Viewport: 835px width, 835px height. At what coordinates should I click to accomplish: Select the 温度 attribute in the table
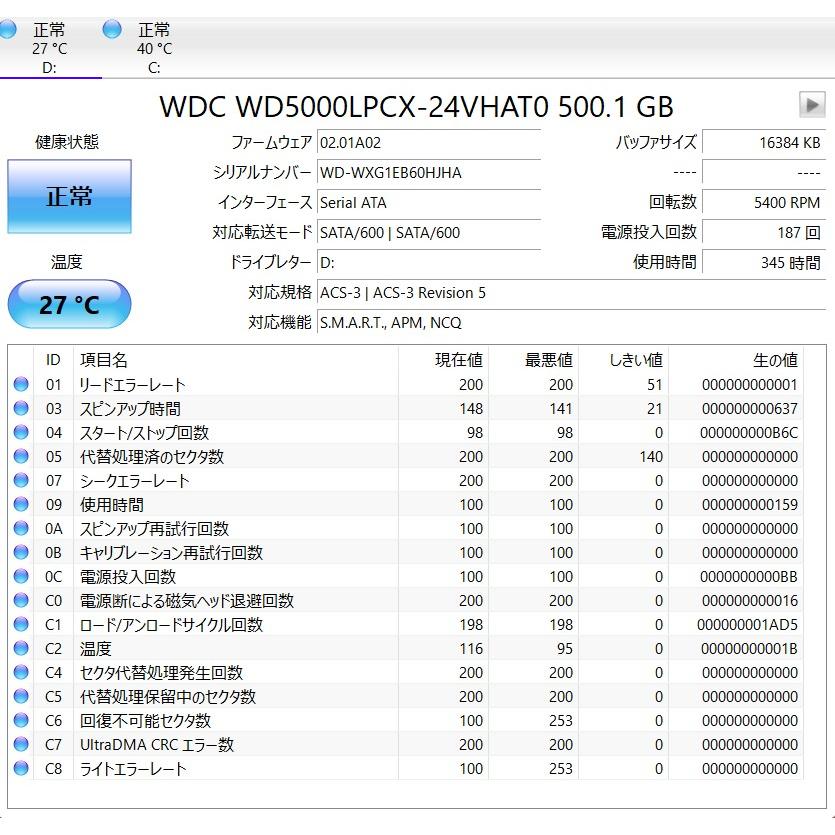click(x=96, y=649)
